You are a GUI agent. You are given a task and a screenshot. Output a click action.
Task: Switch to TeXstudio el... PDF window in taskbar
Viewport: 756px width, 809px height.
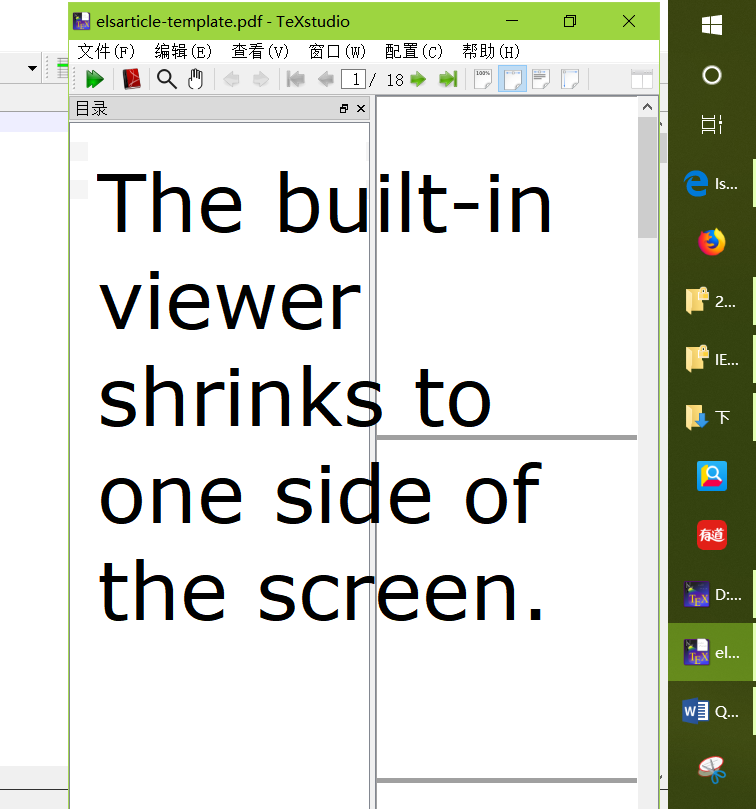tap(712, 652)
